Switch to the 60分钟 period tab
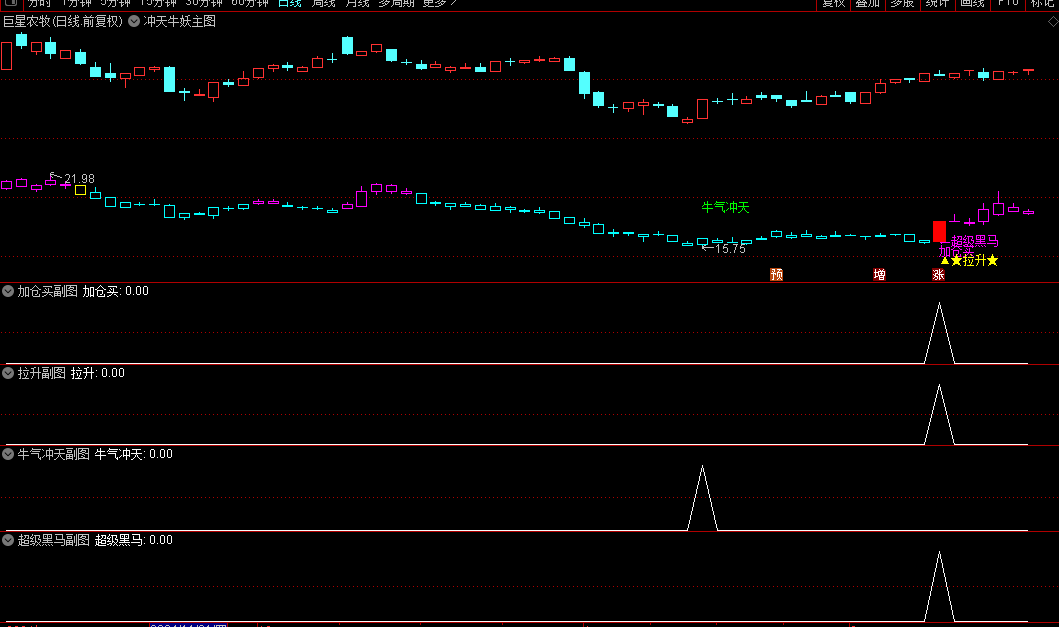This screenshot has height=627, width=1059. click(x=249, y=3)
